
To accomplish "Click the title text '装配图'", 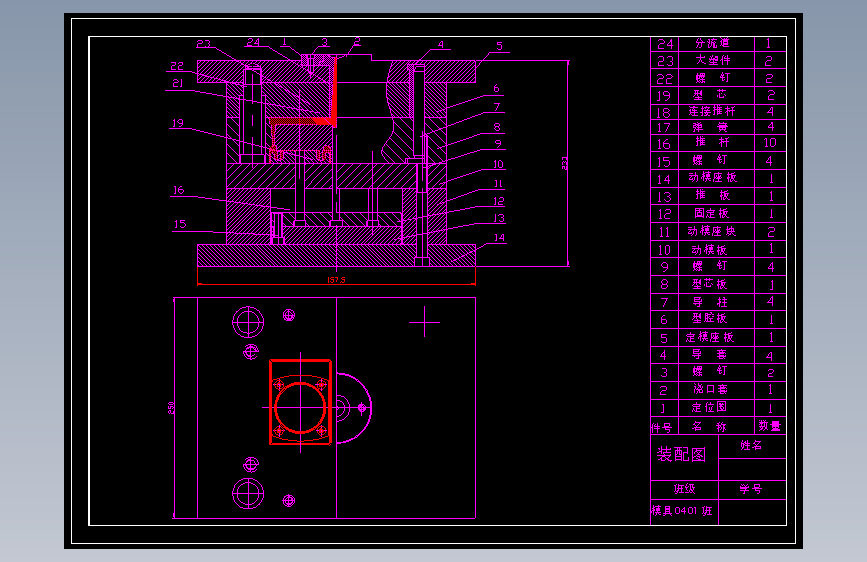I will point(681,455).
